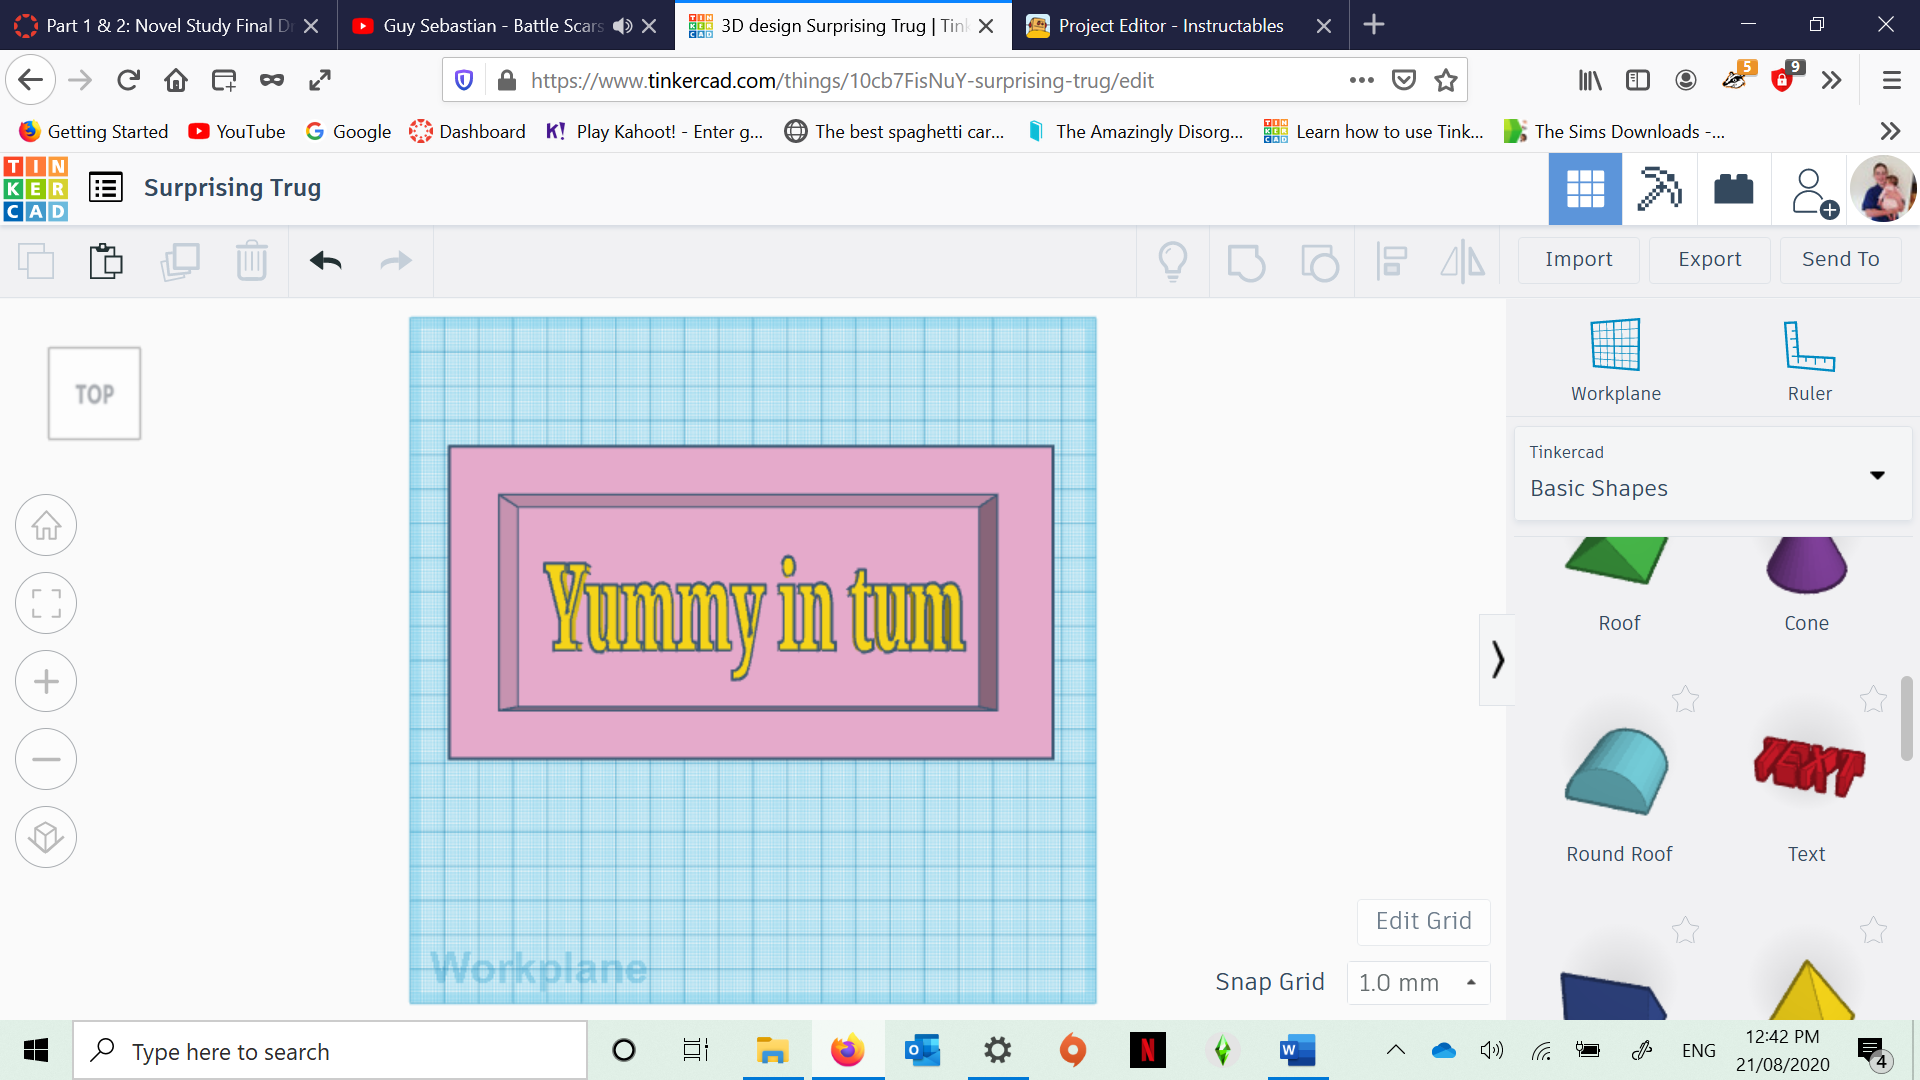Viewport: 1920px width, 1080px height.
Task: Click the Round Roof shape thumbnail
Action: [1615, 771]
